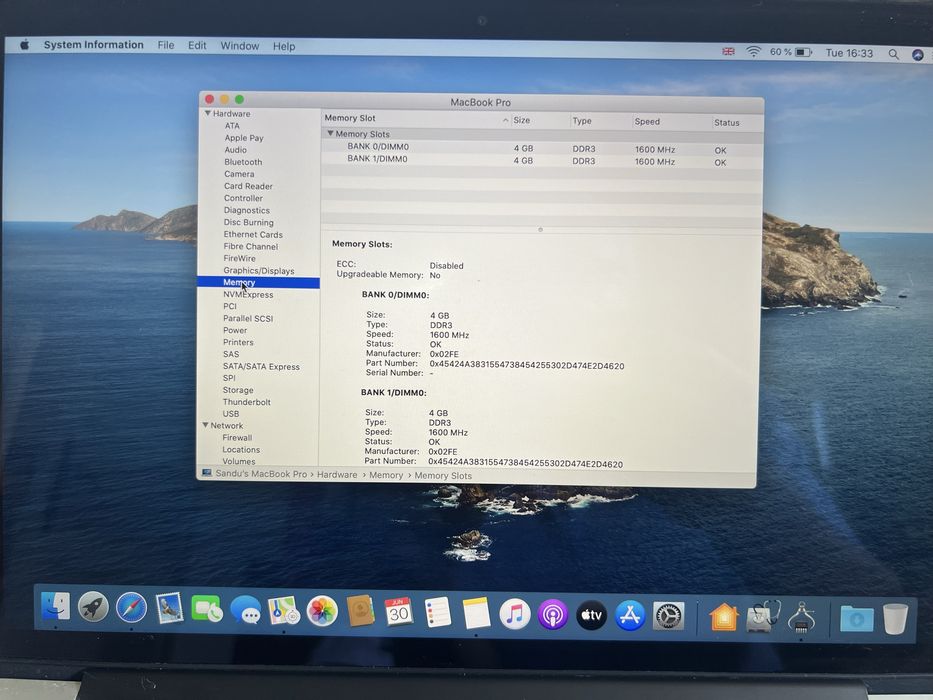Select Bluetooth in the sidebar
Image resolution: width=933 pixels, height=700 pixels.
(x=243, y=162)
